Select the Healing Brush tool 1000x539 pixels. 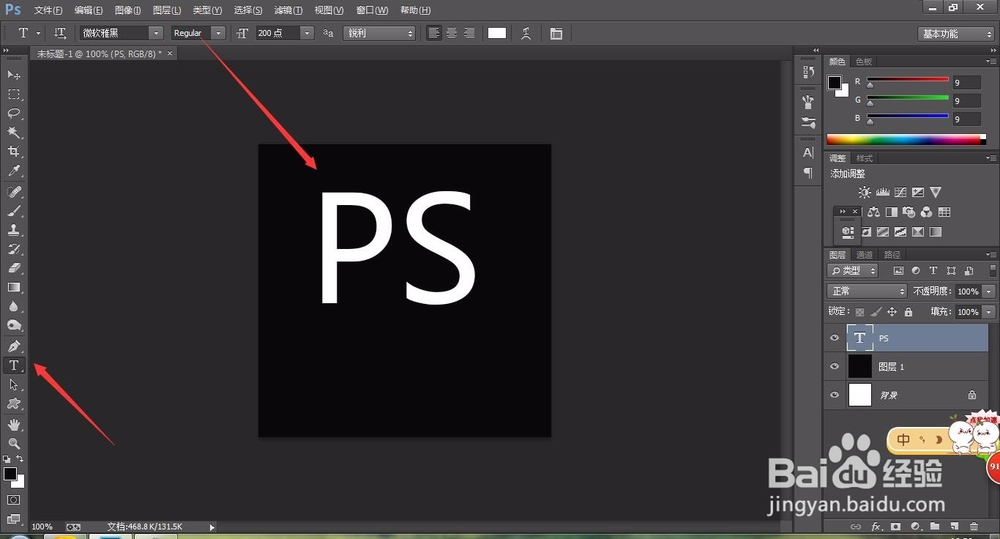point(13,192)
